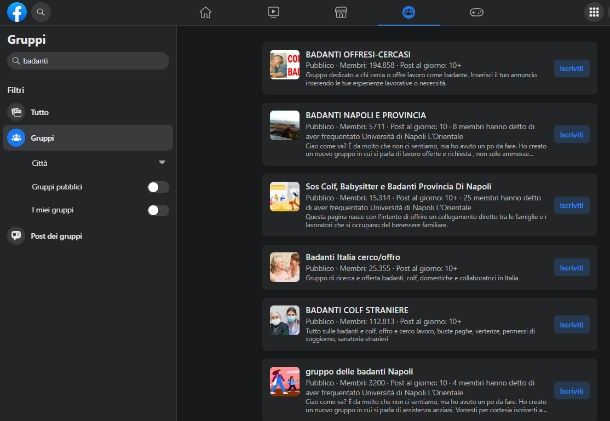
Task: Click the blue Gruppi filter icon
Action: [16, 138]
